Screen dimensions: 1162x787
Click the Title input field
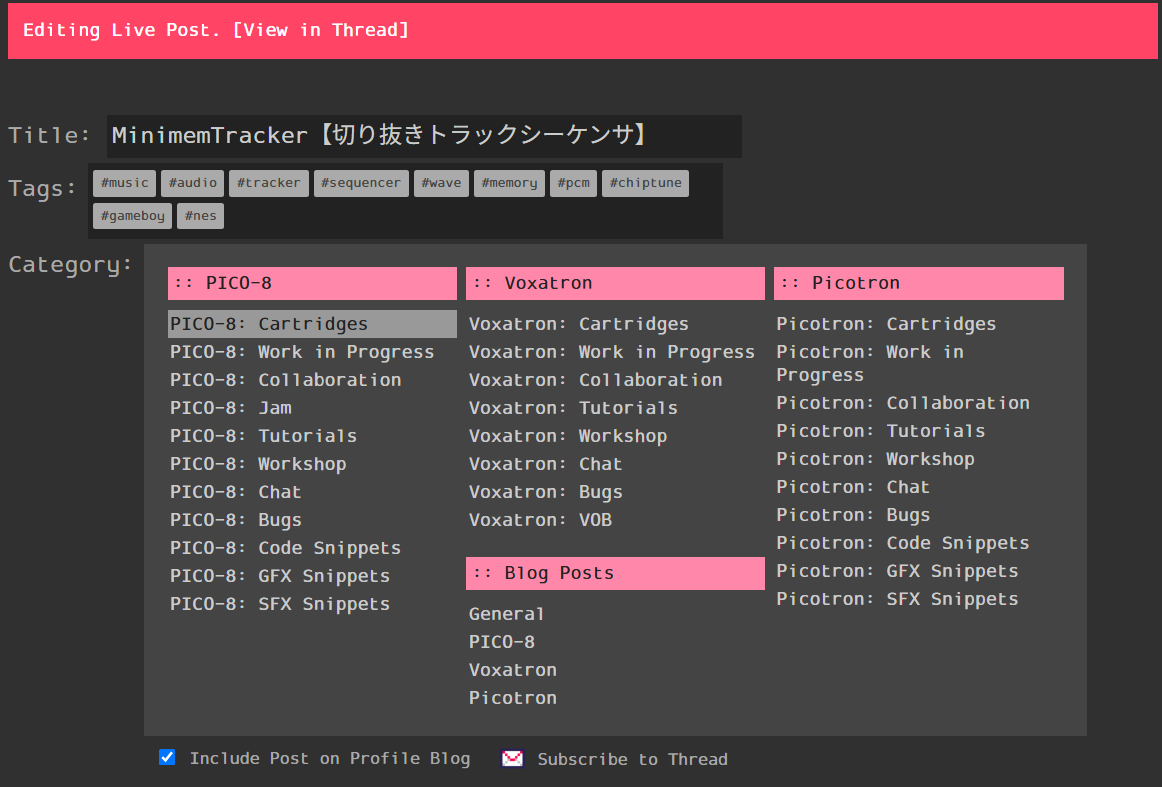click(424, 136)
